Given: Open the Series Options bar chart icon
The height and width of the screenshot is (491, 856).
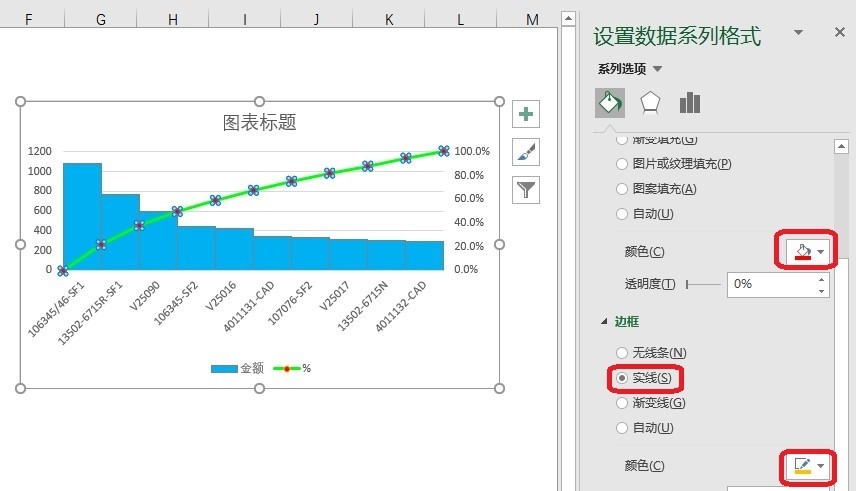Looking at the screenshot, I should (689, 103).
